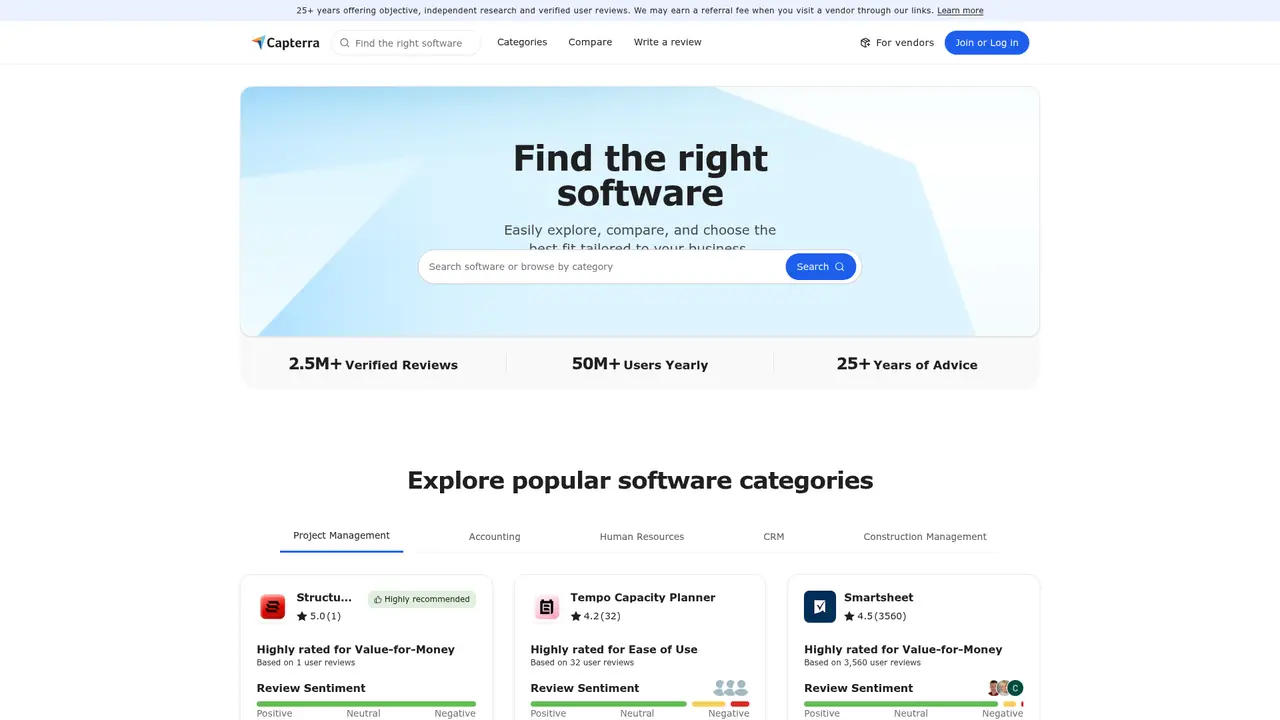
Task: Click Based on 3,560 user reviews text
Action: 863,663
